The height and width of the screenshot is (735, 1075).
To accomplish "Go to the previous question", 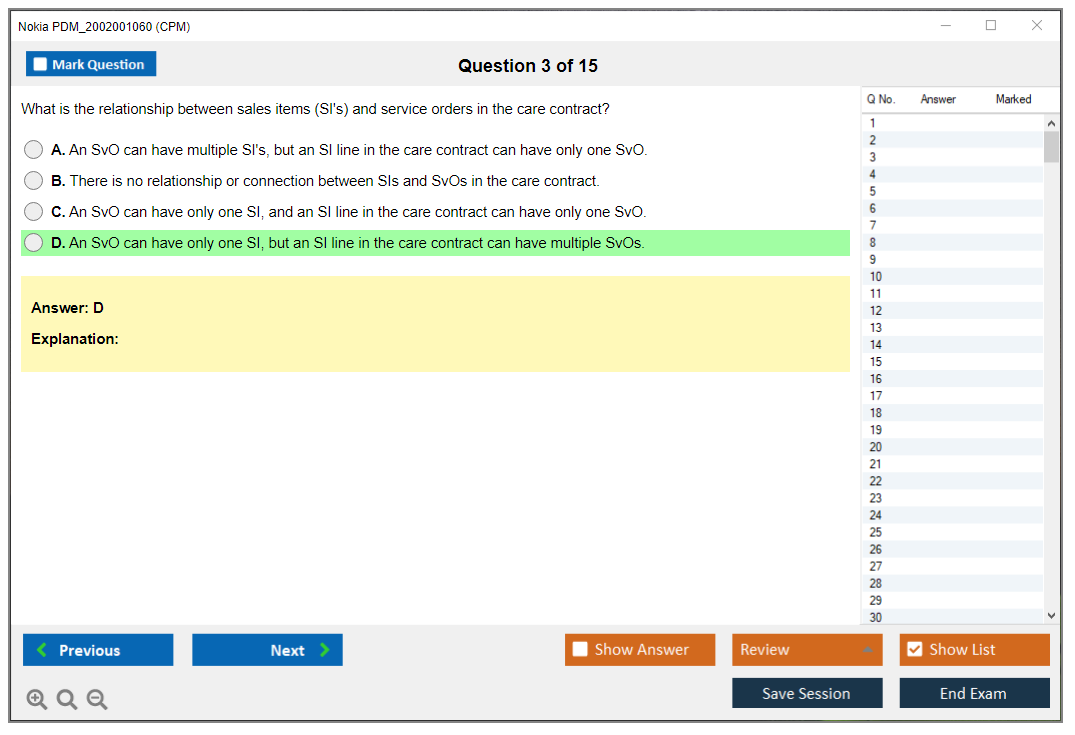I will pos(98,650).
